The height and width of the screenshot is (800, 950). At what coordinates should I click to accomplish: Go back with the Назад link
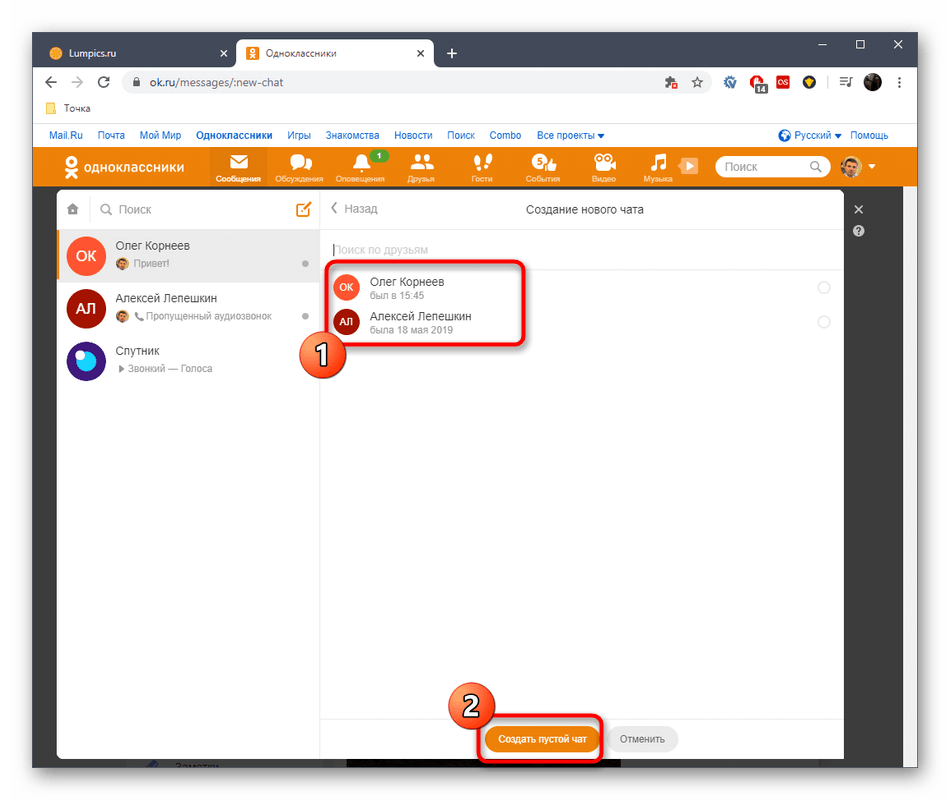355,209
